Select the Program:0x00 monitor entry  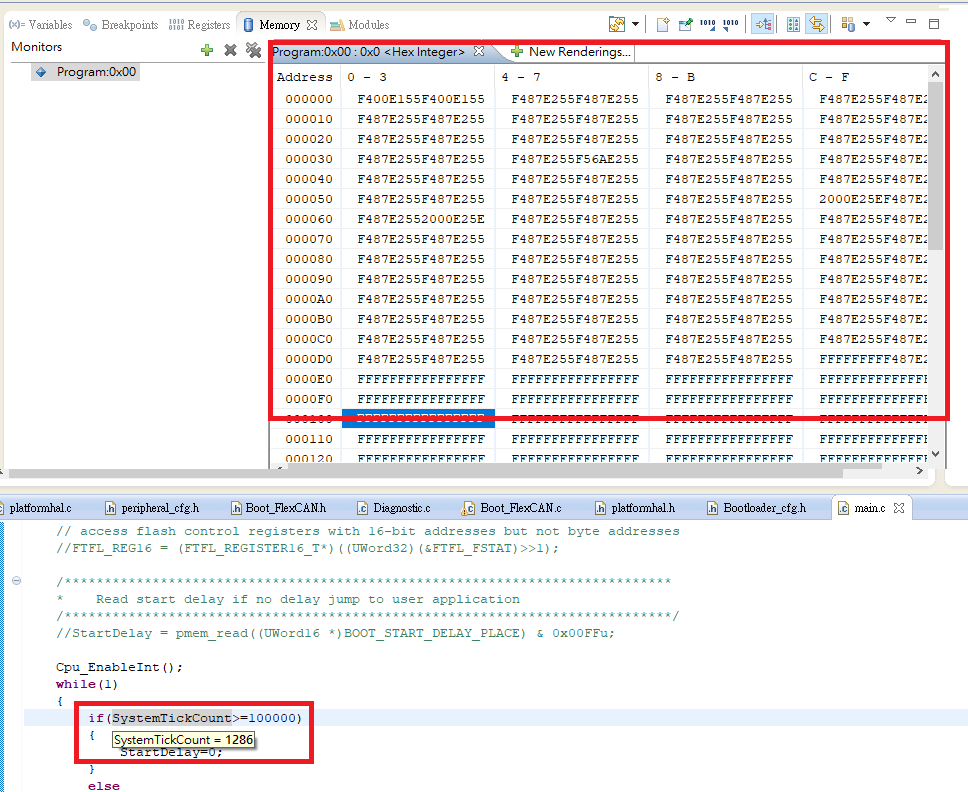pos(86,72)
